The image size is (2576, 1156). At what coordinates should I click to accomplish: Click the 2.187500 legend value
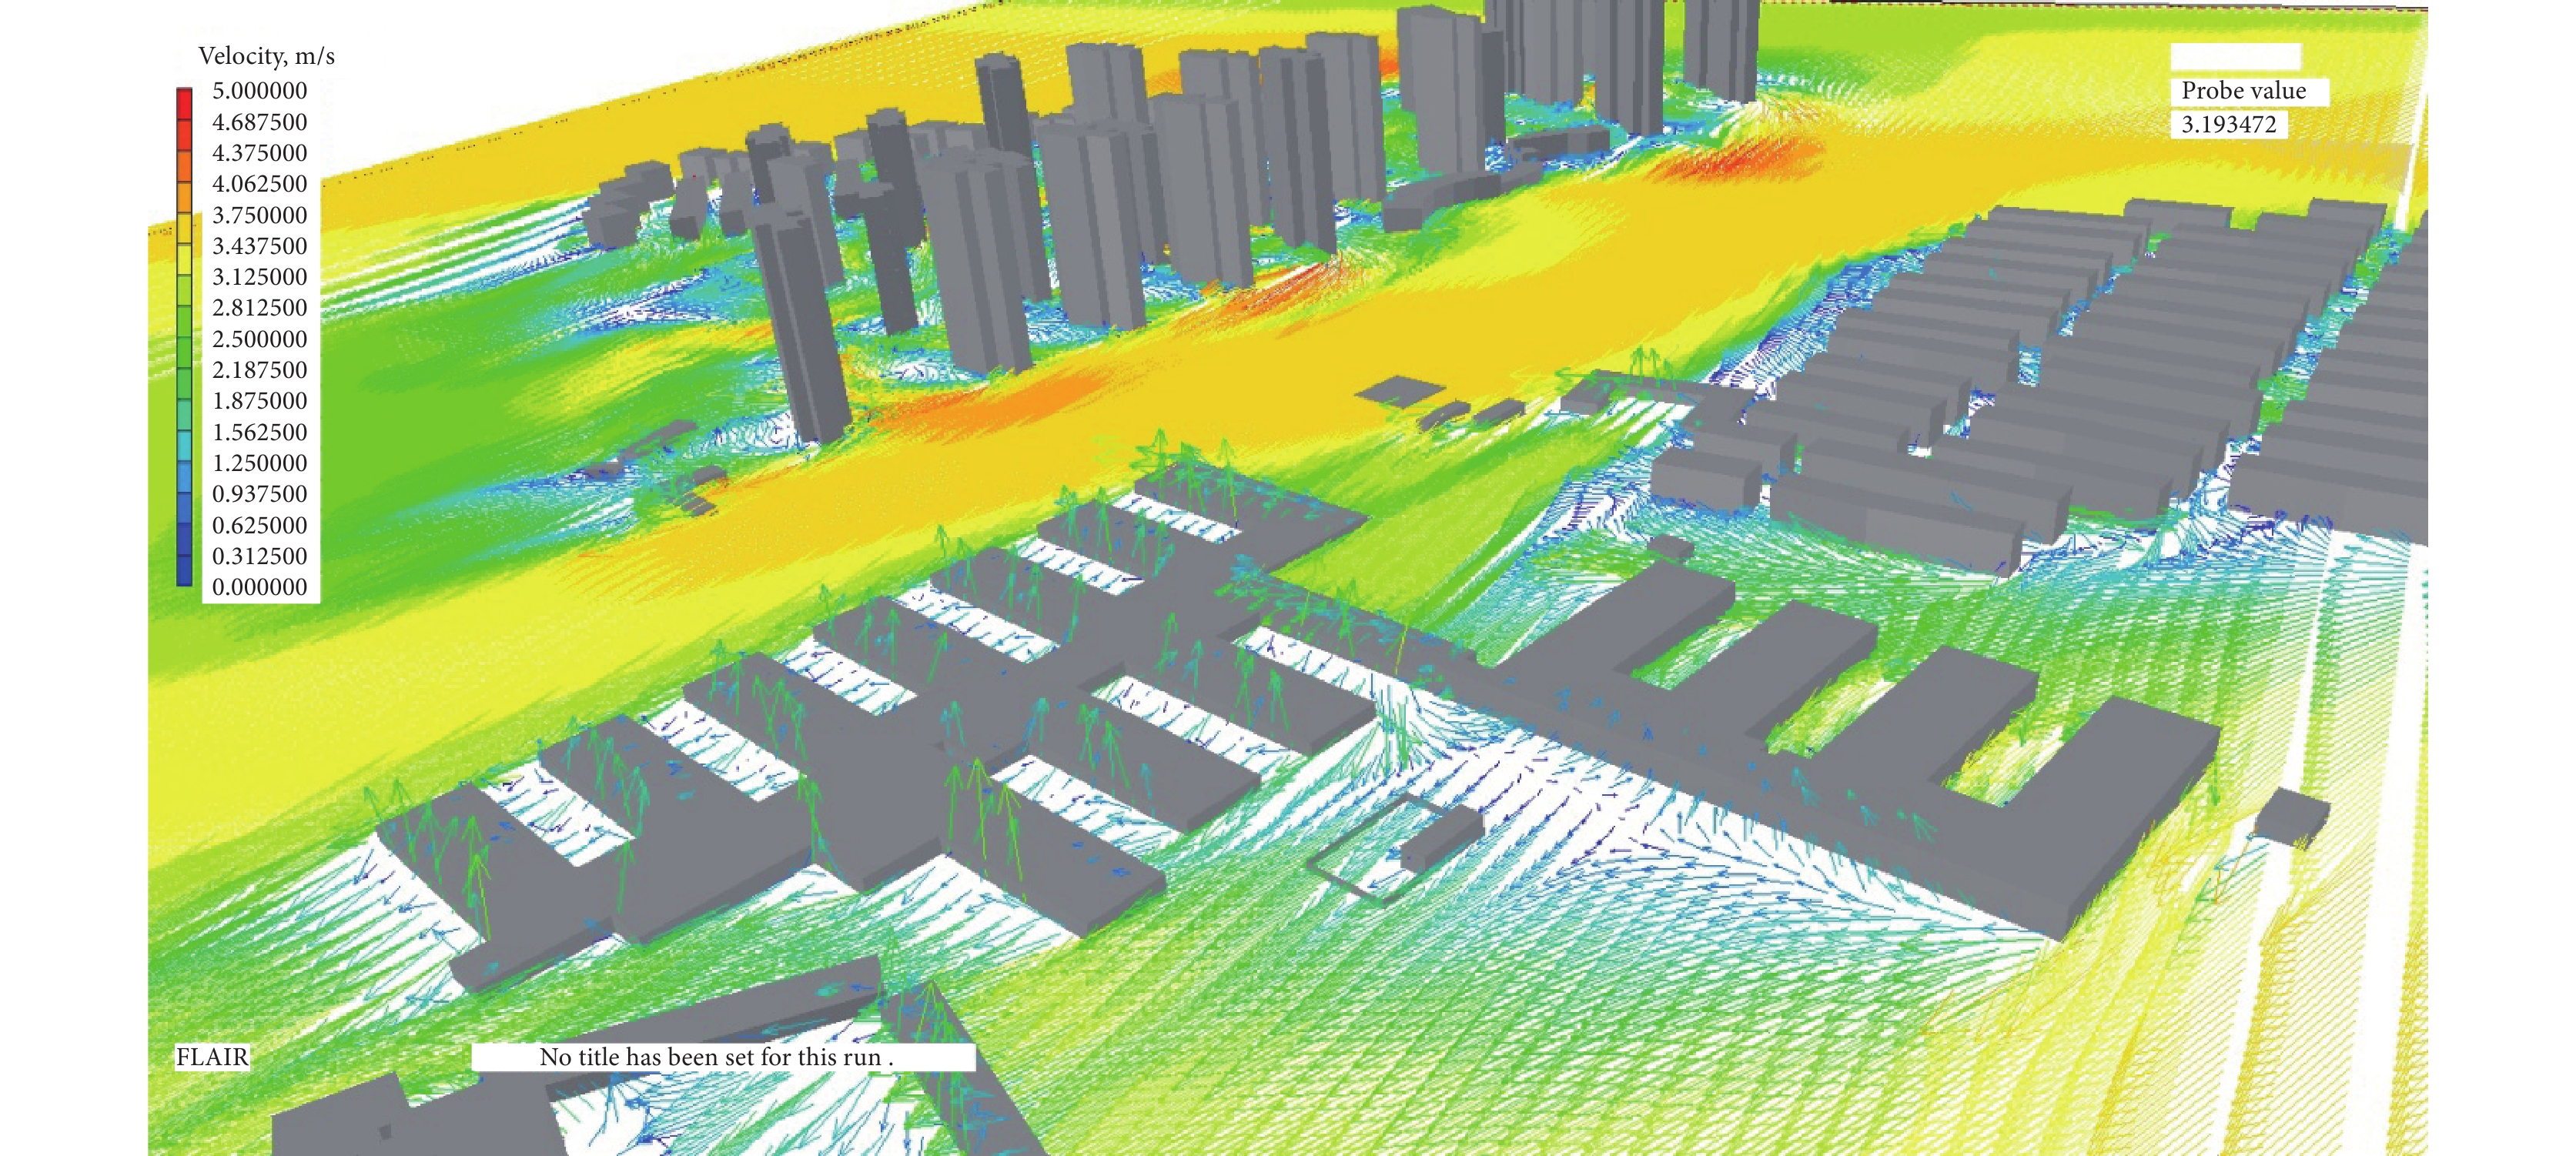coord(259,370)
